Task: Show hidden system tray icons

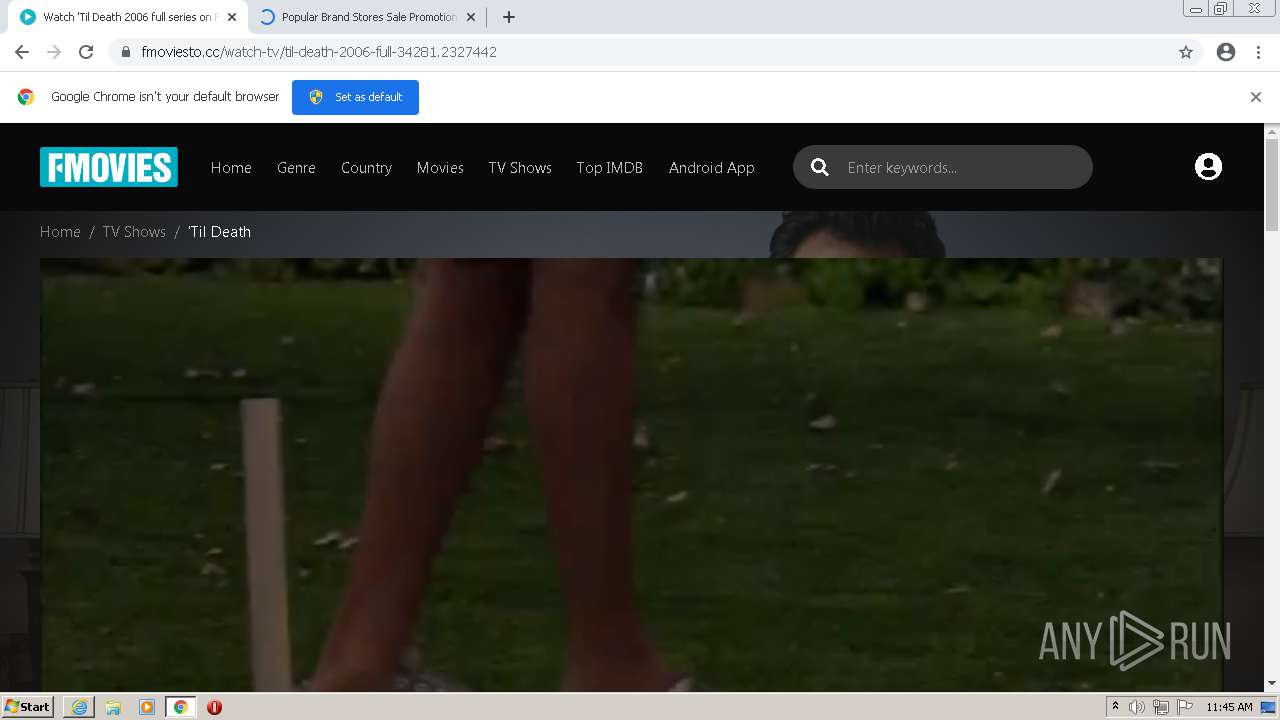Action: pyautogui.click(x=1115, y=707)
